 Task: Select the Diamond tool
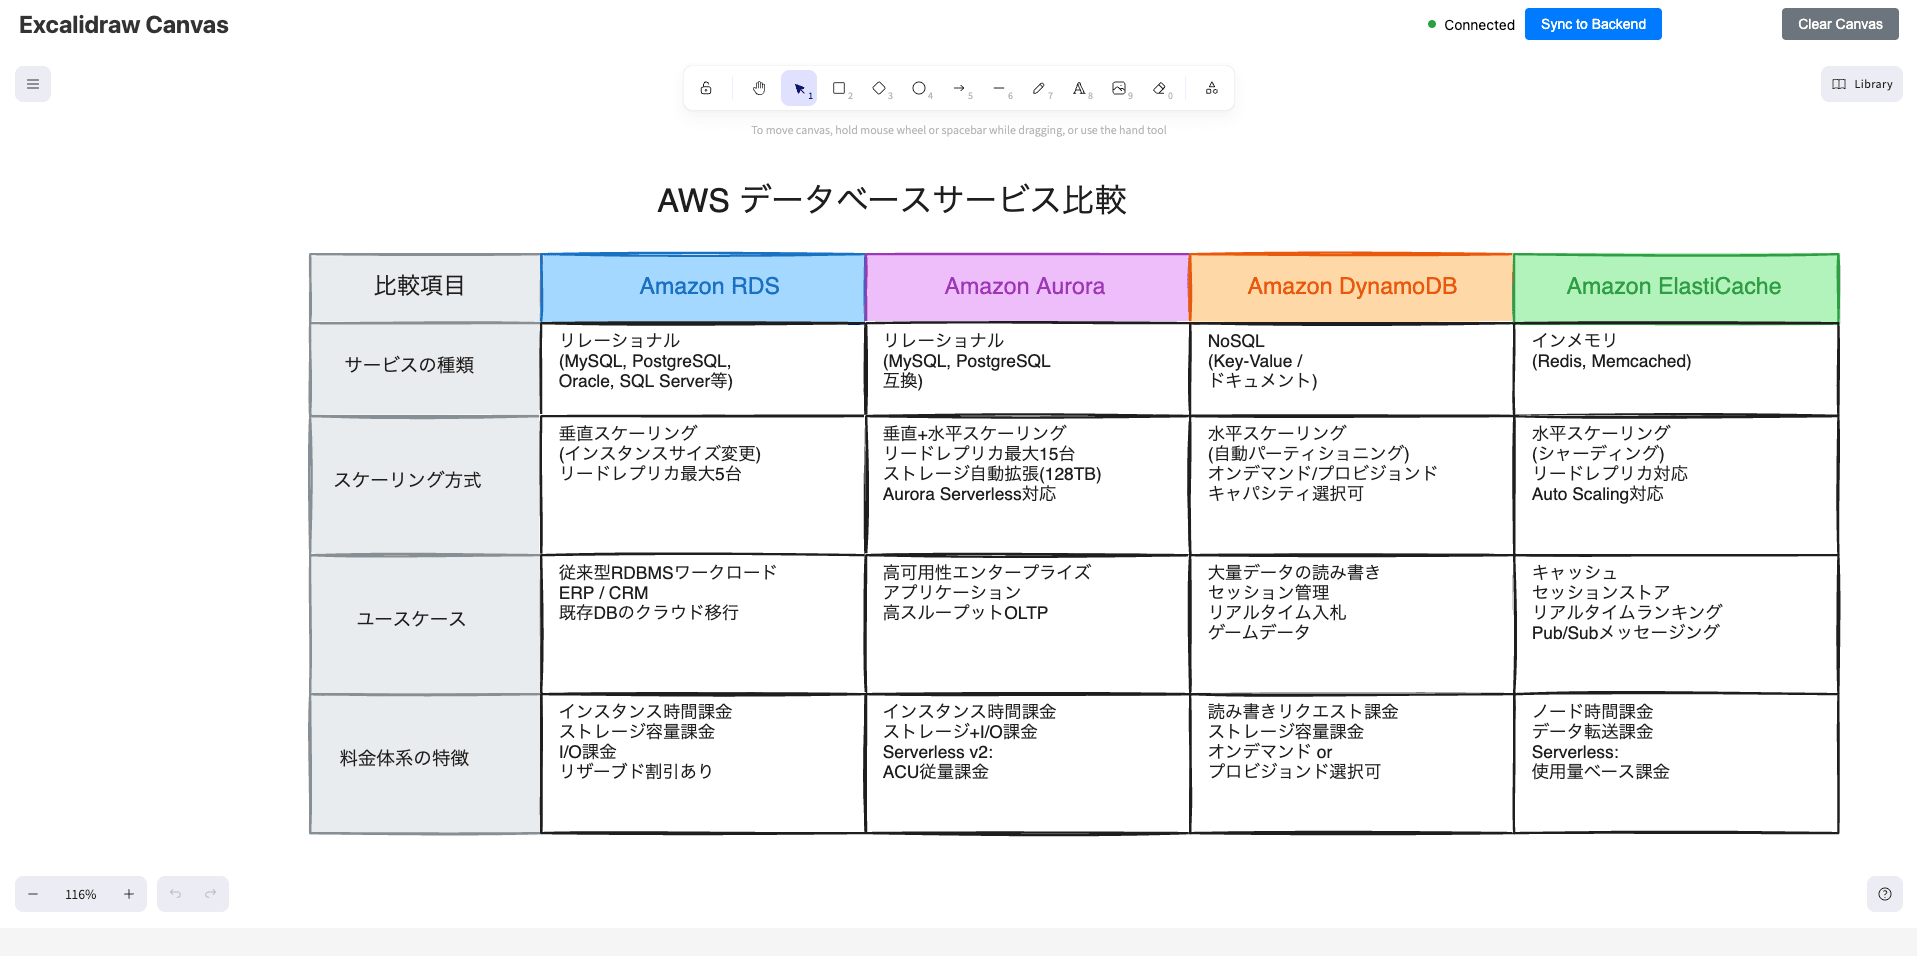click(x=879, y=88)
